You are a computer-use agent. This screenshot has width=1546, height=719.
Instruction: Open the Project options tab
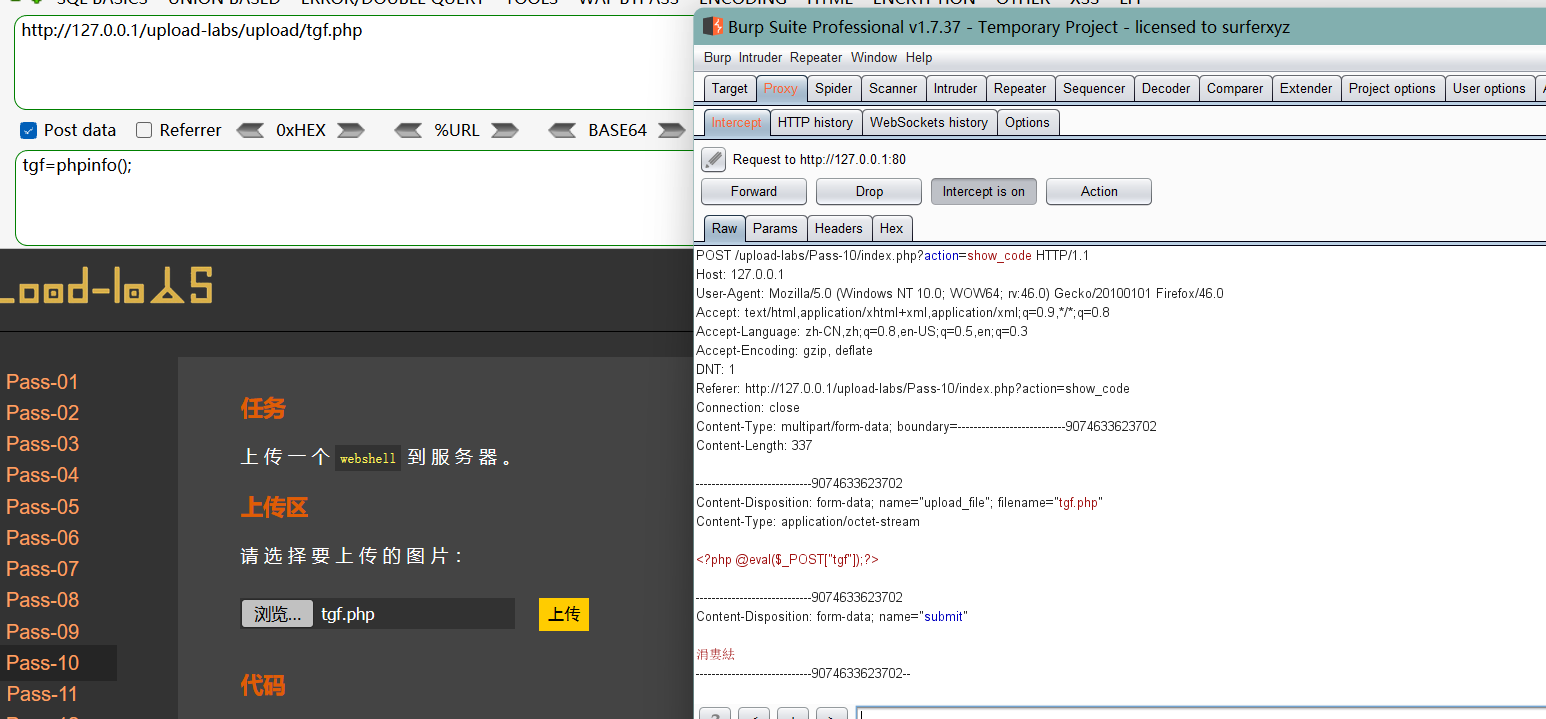pyautogui.click(x=1392, y=88)
